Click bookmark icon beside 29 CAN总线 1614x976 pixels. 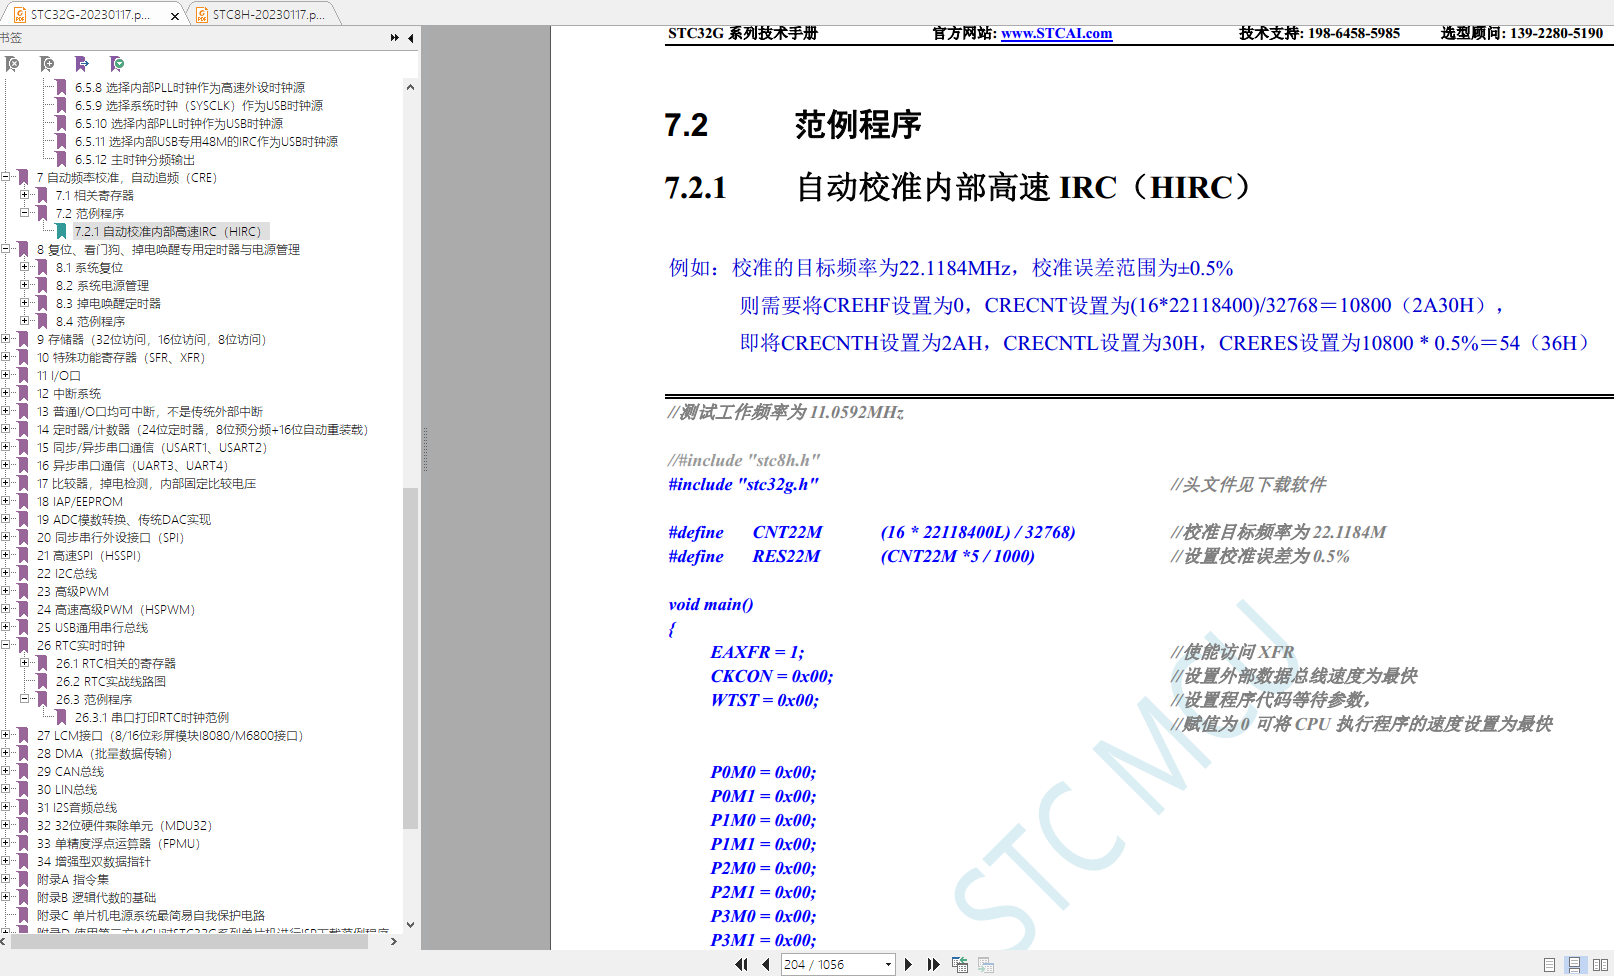(x=24, y=771)
